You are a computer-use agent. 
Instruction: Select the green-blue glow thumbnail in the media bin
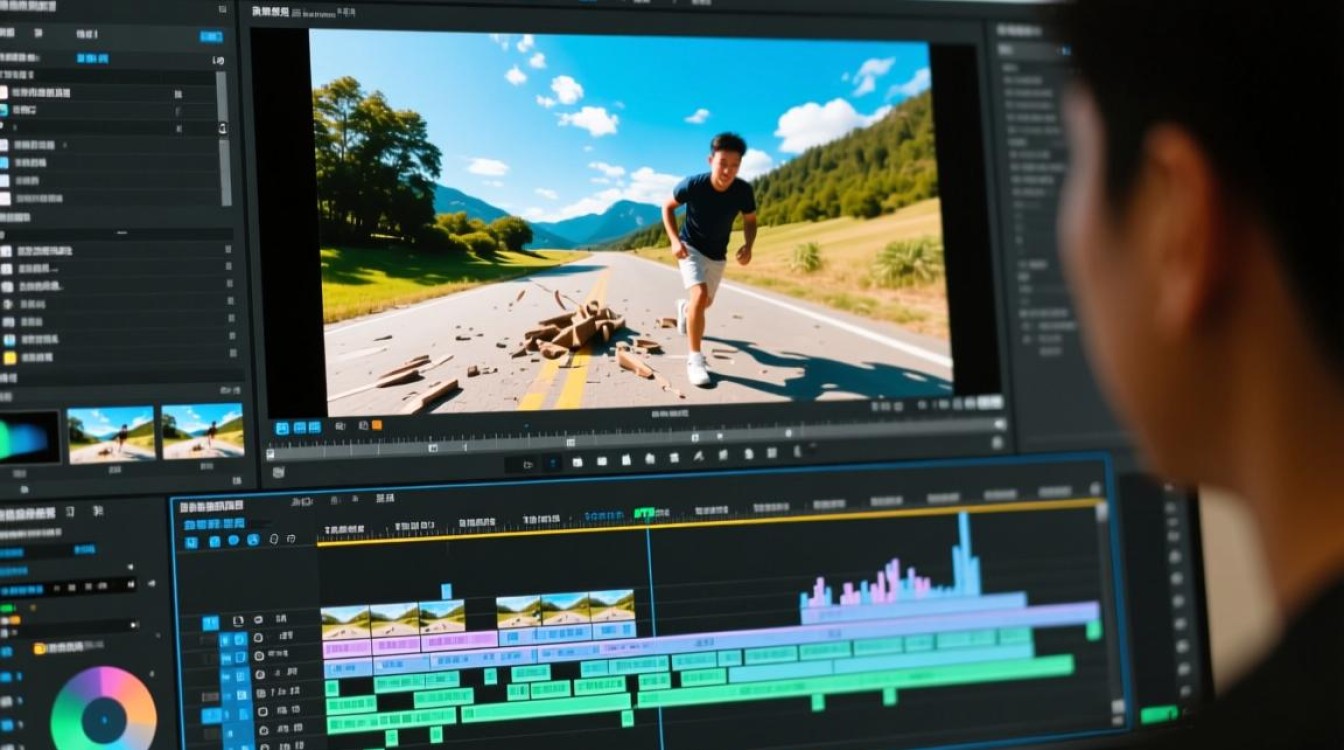(28, 437)
